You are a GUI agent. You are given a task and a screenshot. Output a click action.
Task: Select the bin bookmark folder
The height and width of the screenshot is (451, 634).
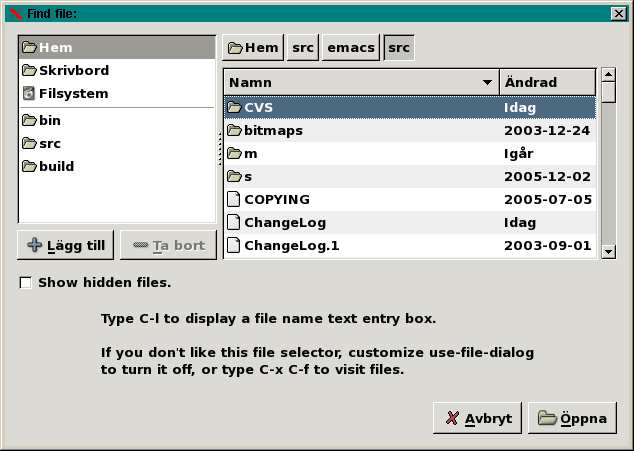point(117,120)
